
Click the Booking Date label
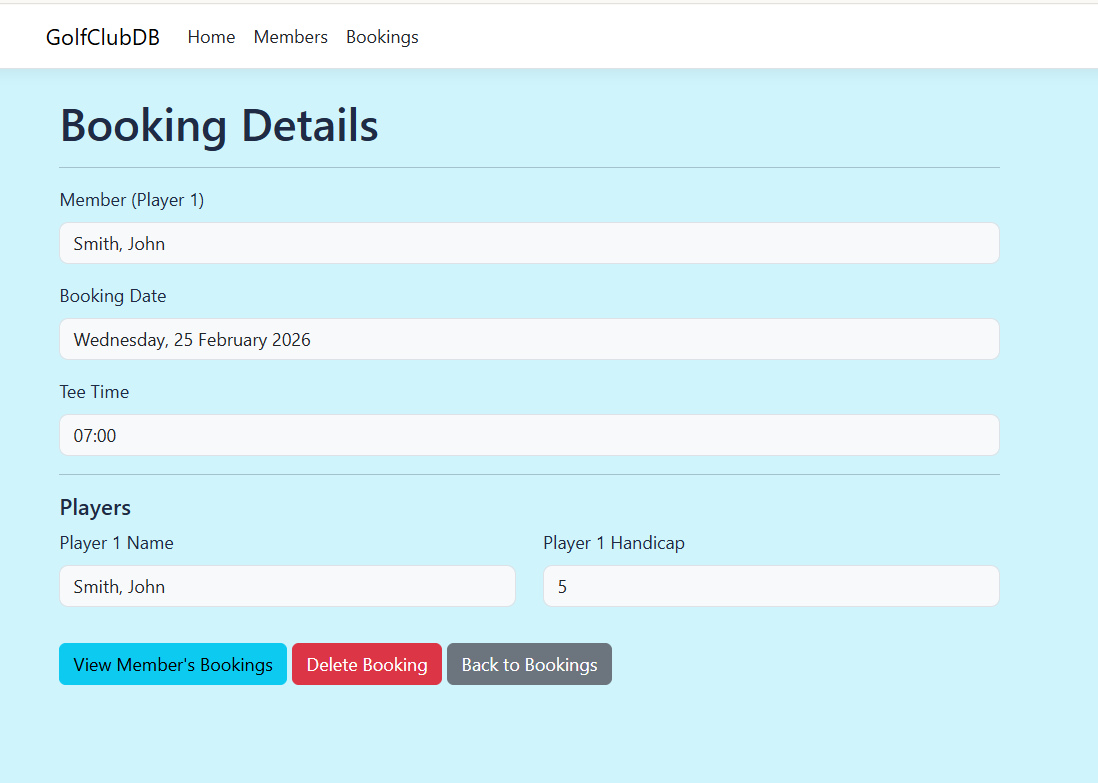tap(113, 296)
